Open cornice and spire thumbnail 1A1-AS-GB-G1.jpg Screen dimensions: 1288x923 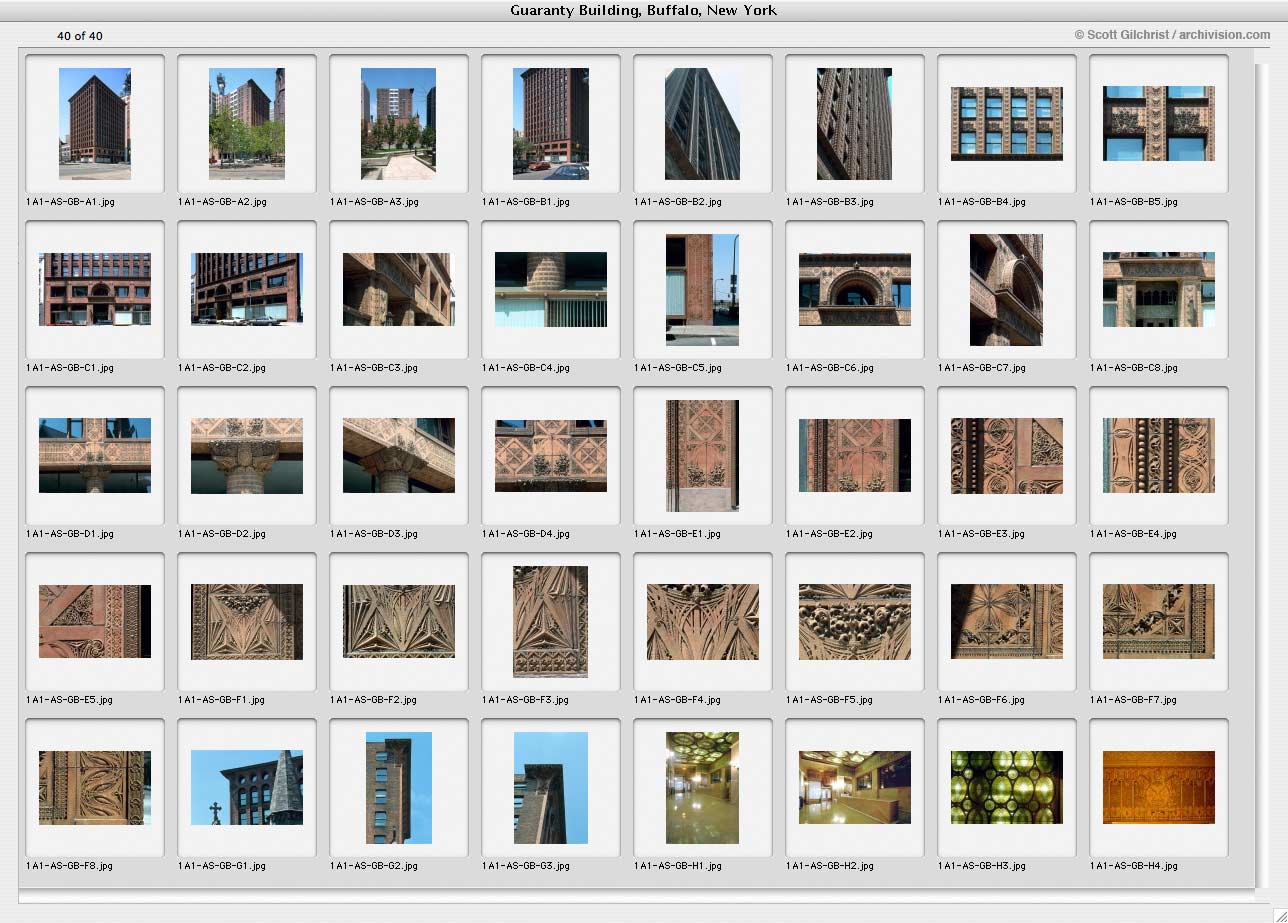(x=247, y=787)
